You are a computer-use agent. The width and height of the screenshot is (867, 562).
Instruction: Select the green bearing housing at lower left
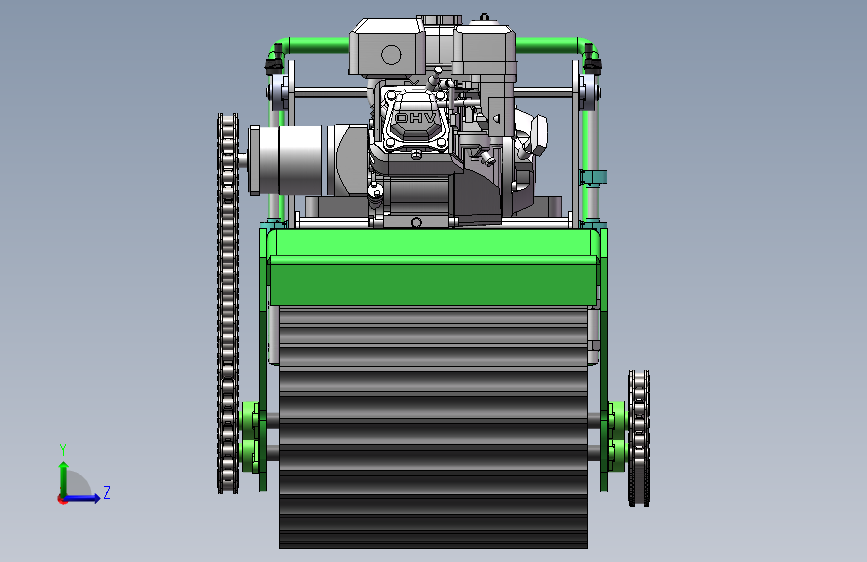[250, 438]
